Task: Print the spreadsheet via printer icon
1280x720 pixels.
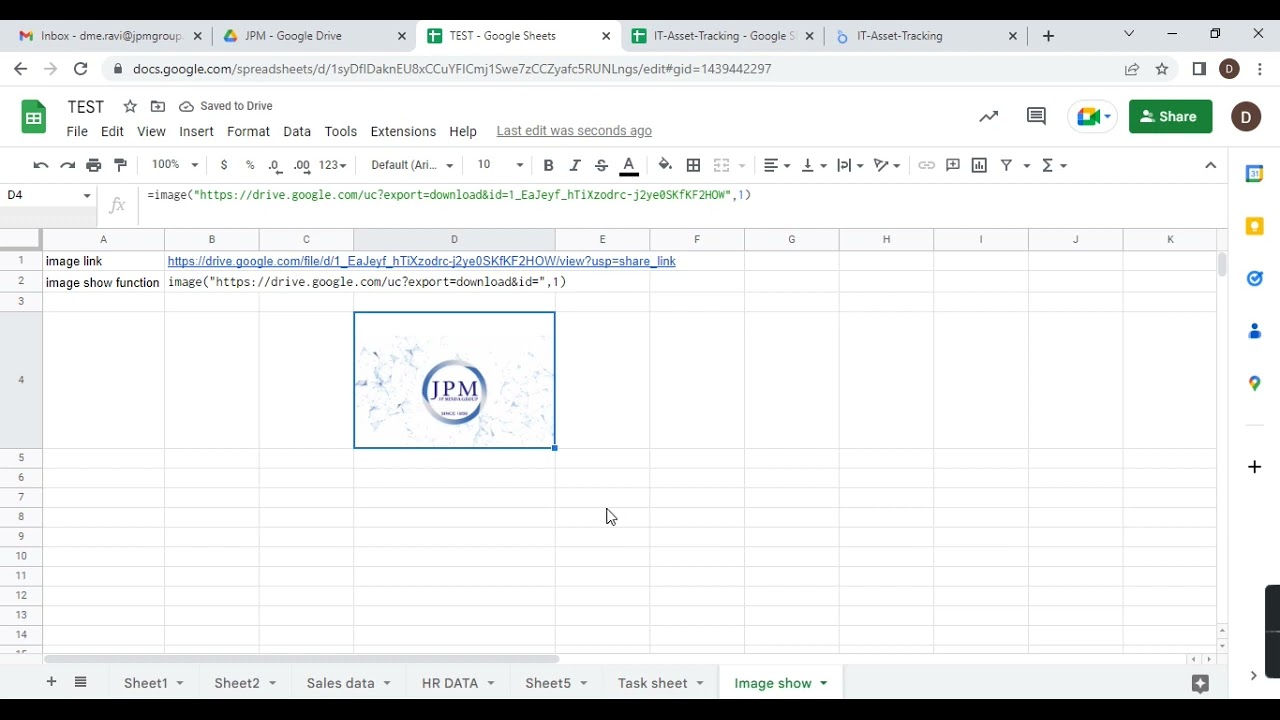Action: coord(94,165)
